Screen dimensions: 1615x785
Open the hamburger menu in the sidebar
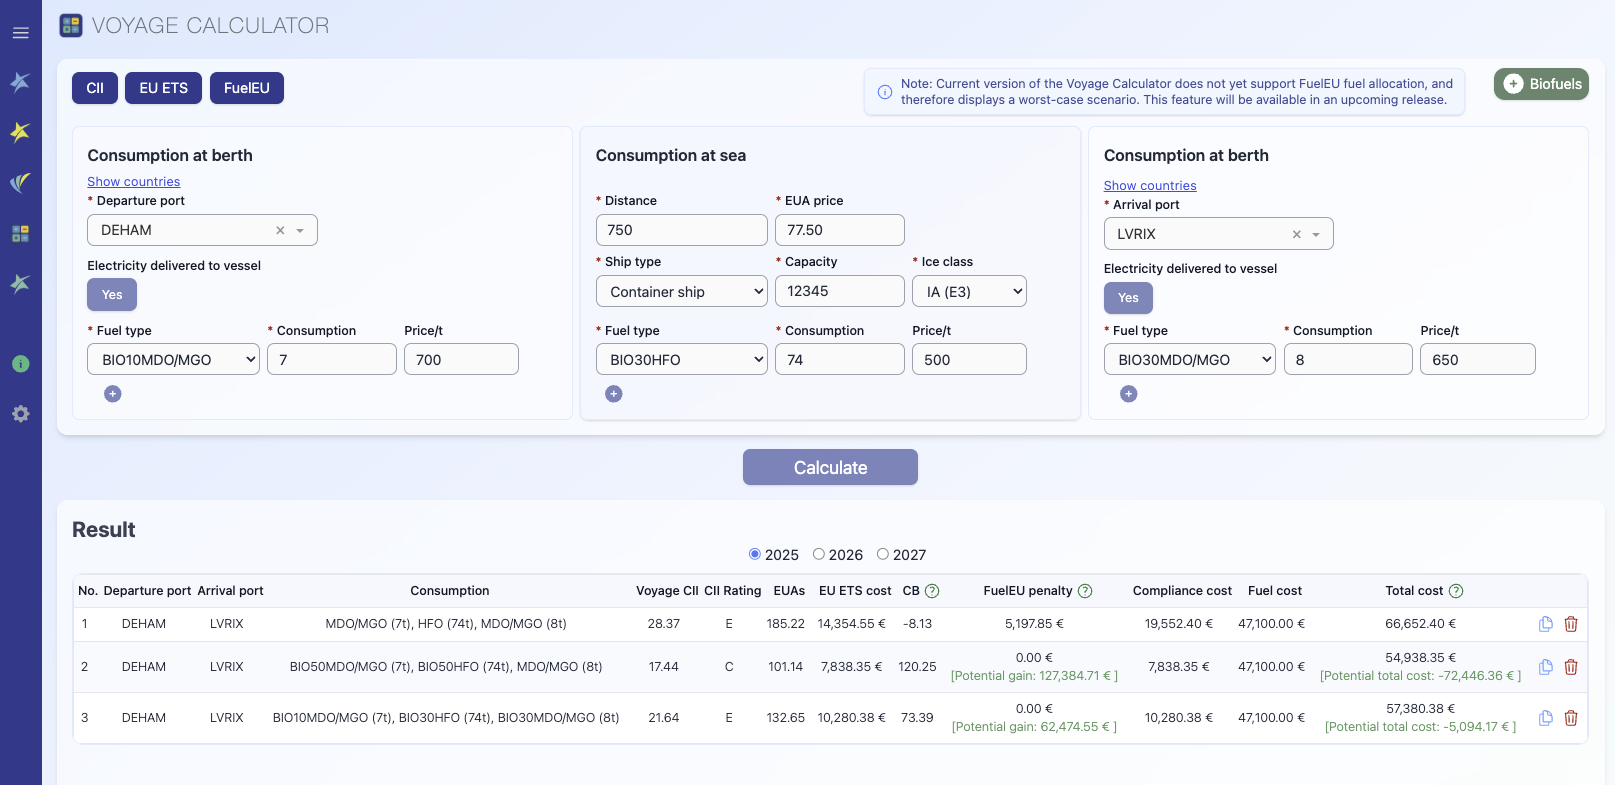20,33
